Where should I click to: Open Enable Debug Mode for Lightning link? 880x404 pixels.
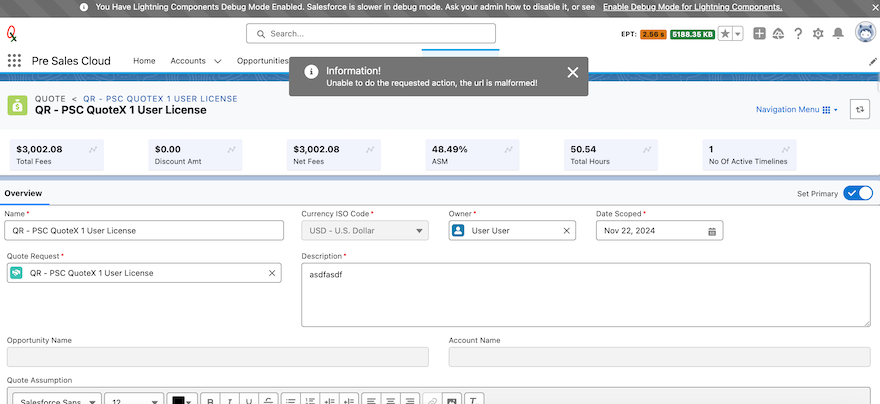click(693, 7)
